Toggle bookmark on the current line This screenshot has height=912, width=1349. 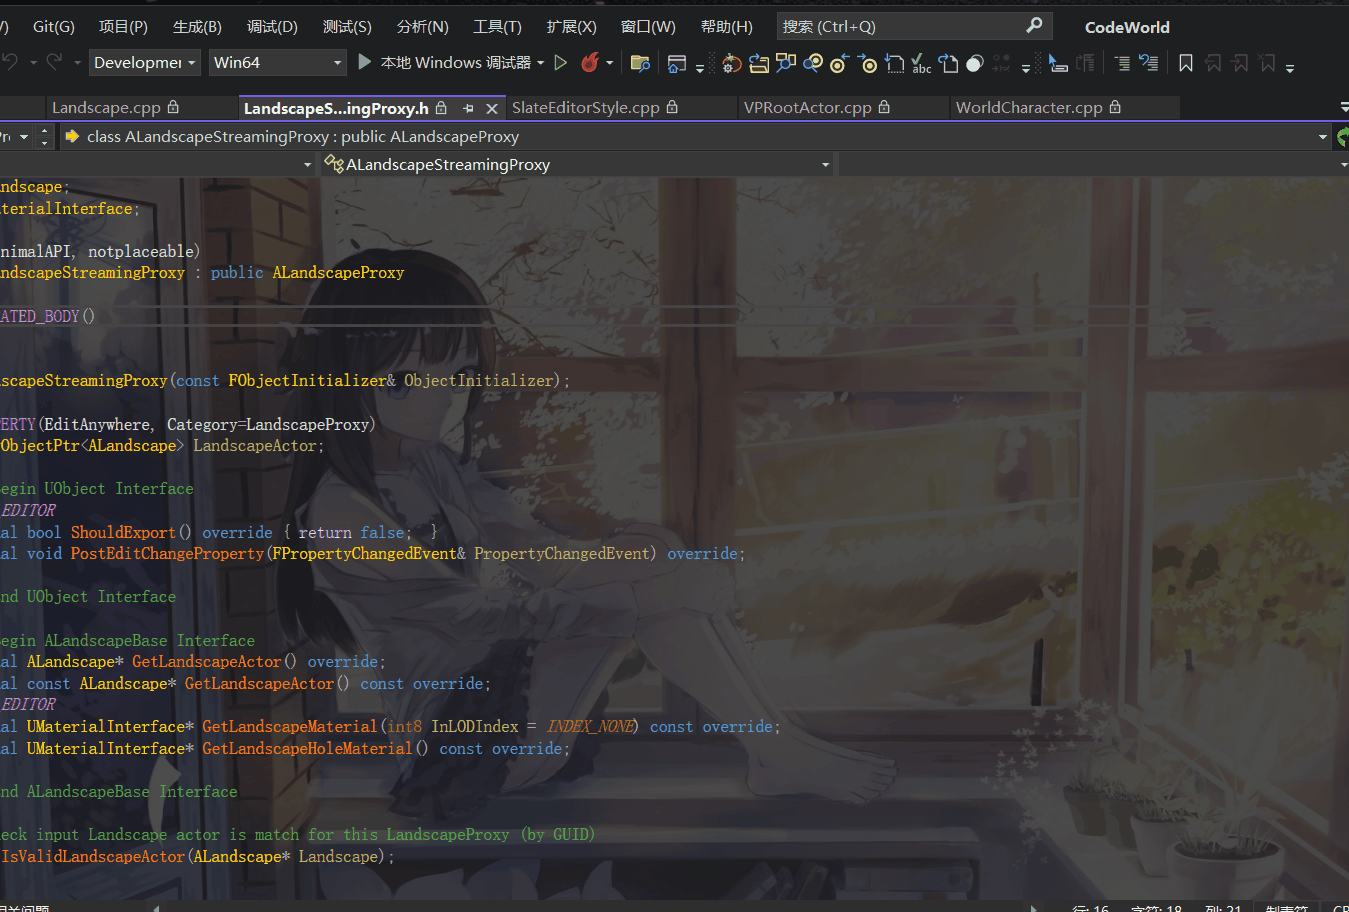(x=1185, y=63)
